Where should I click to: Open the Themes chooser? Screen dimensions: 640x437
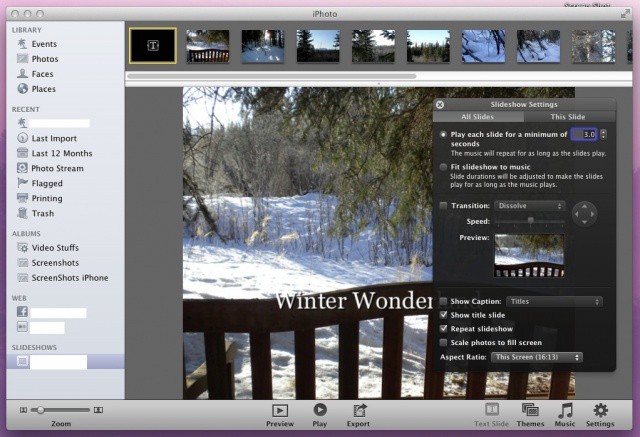click(x=530, y=410)
